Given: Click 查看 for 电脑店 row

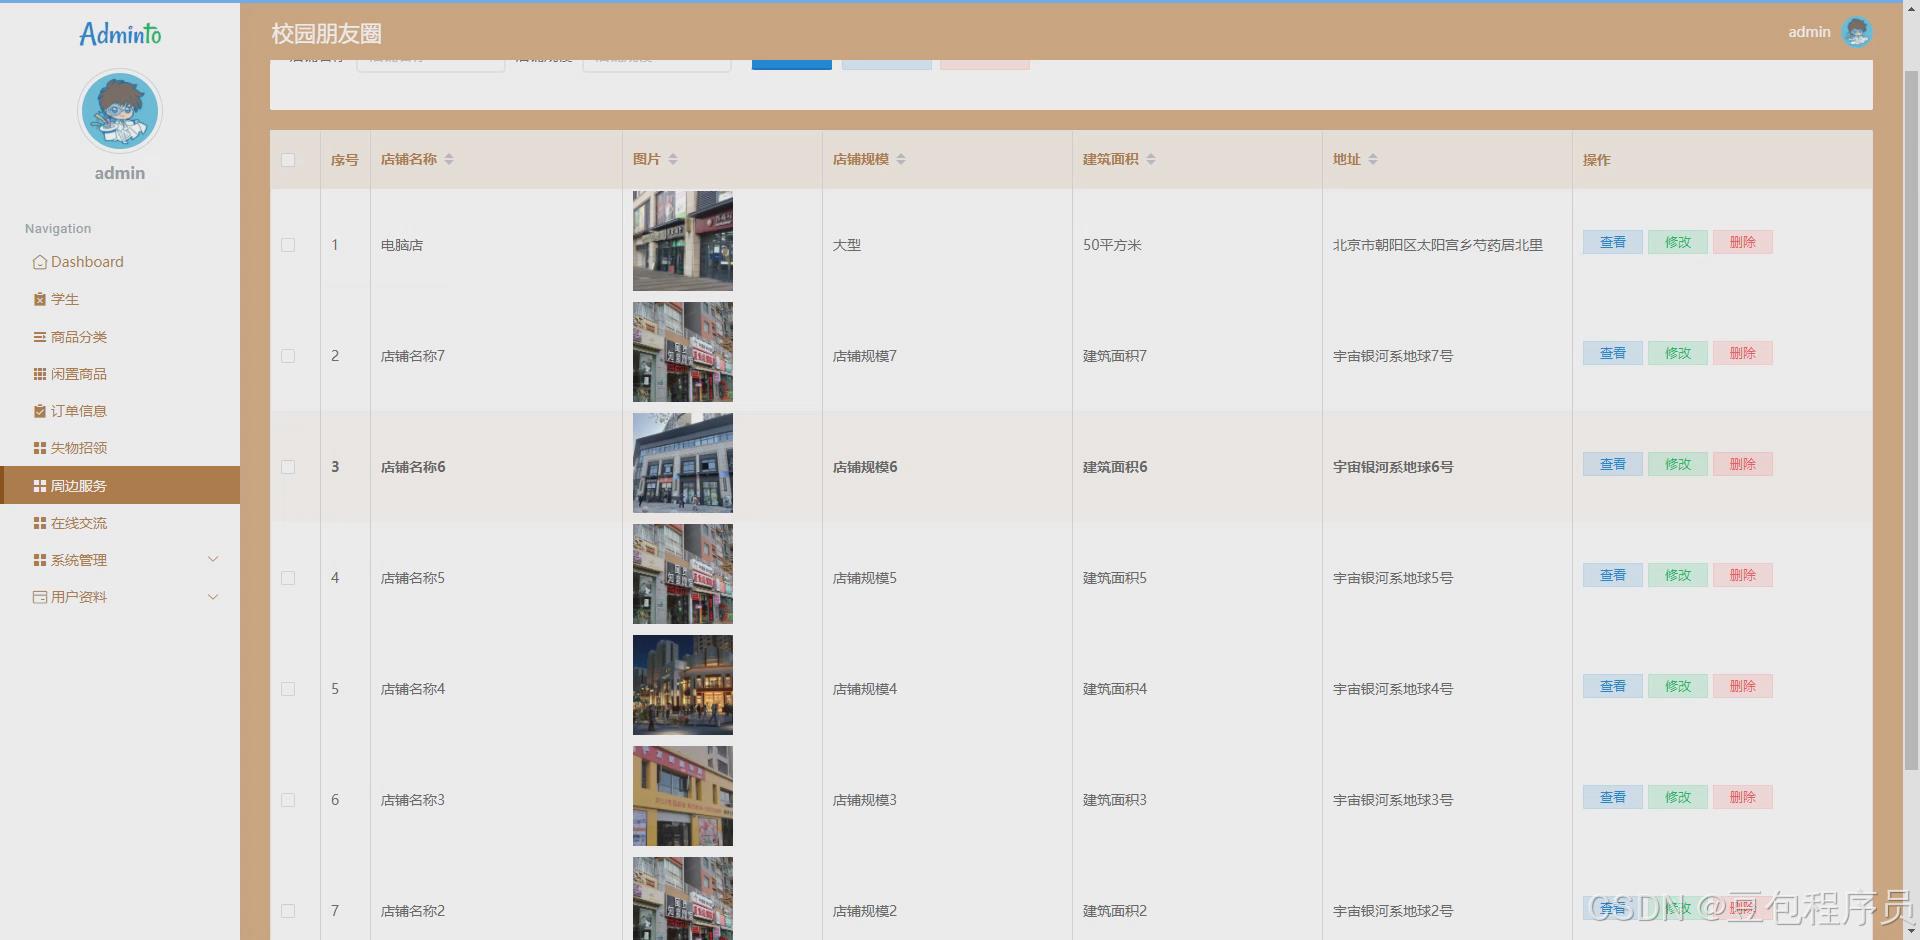Looking at the screenshot, I should tap(1612, 242).
